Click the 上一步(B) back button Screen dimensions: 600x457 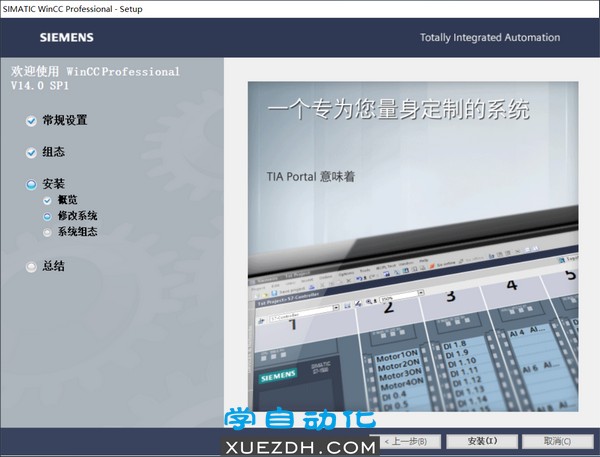point(405,441)
